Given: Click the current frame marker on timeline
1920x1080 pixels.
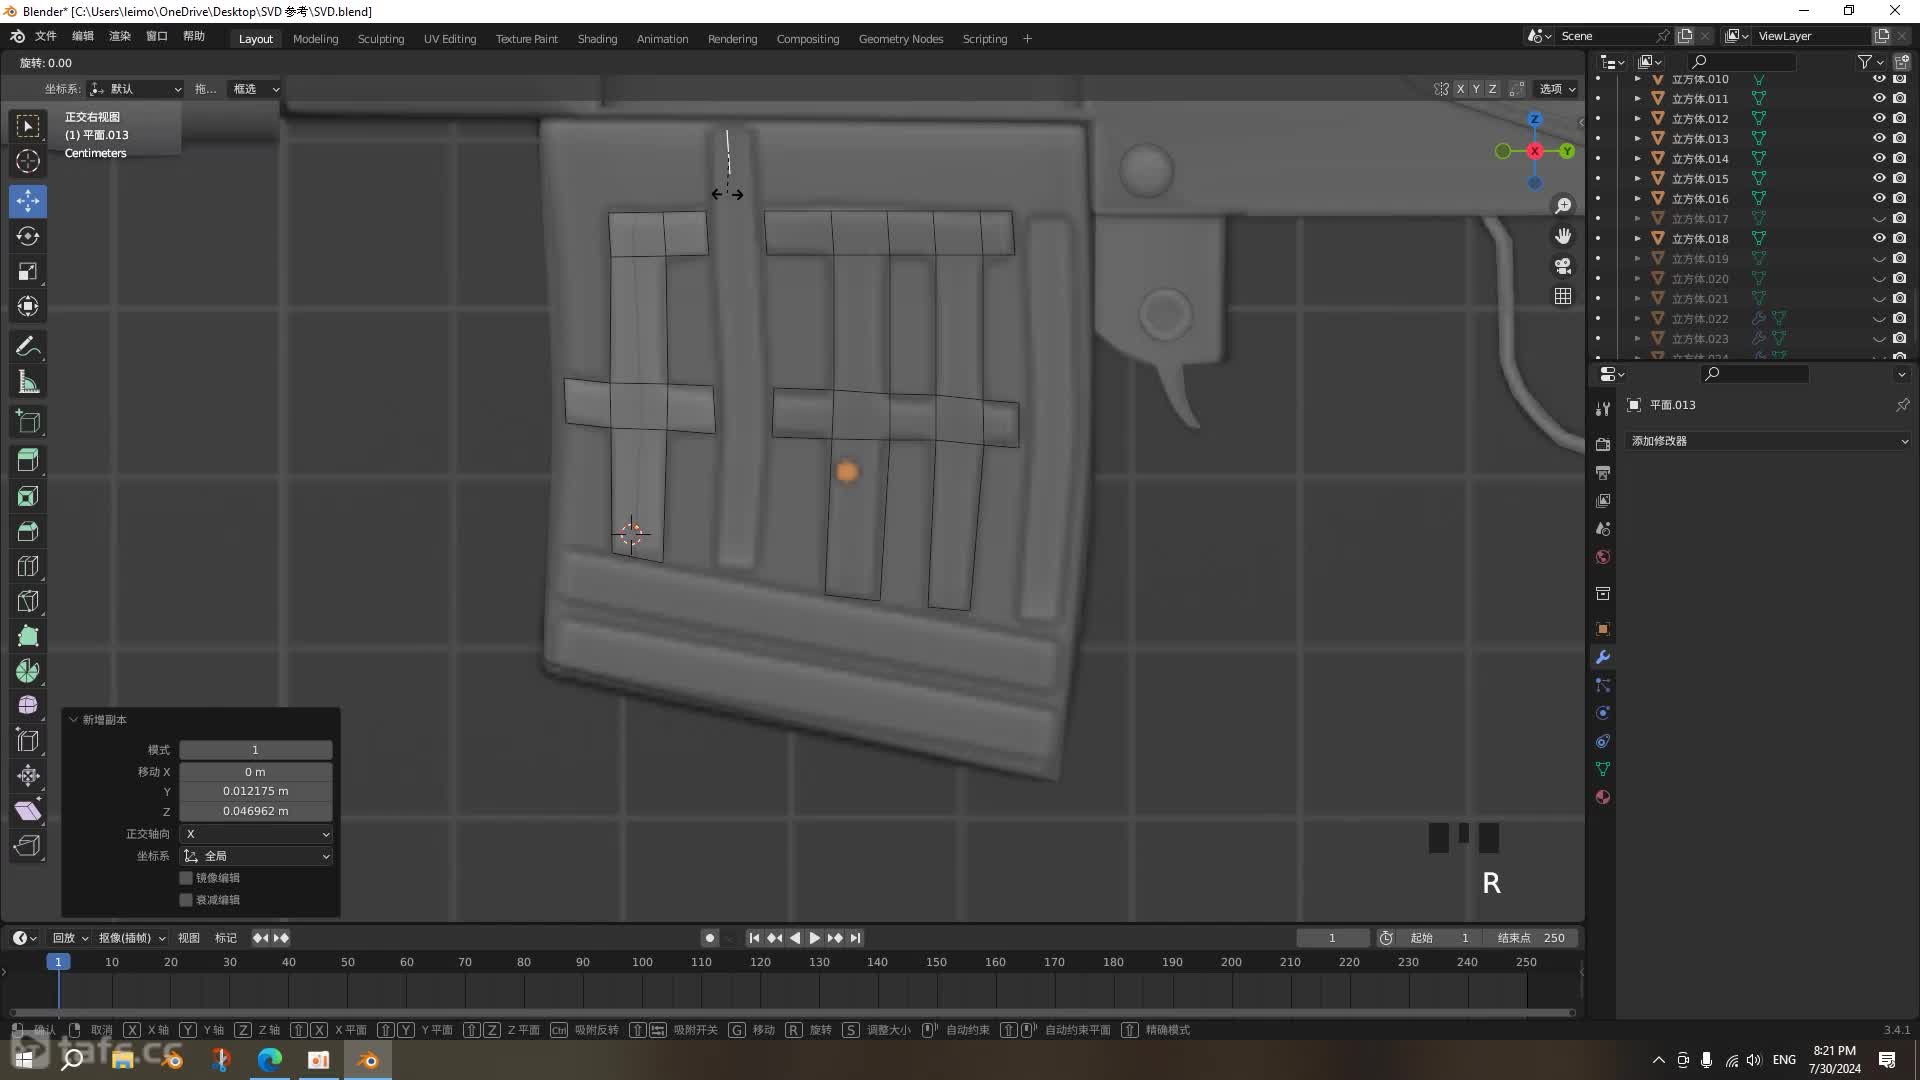Looking at the screenshot, I should click(58, 962).
